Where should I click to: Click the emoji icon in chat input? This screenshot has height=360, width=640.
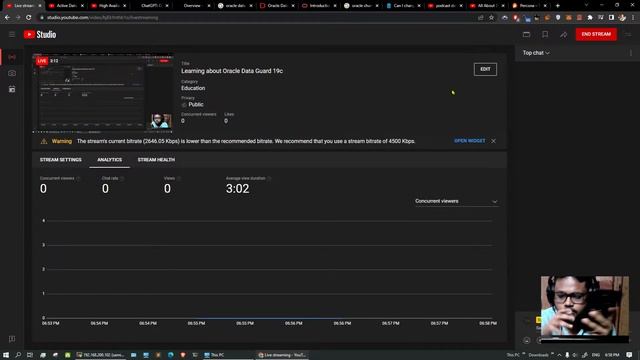pos(527,340)
